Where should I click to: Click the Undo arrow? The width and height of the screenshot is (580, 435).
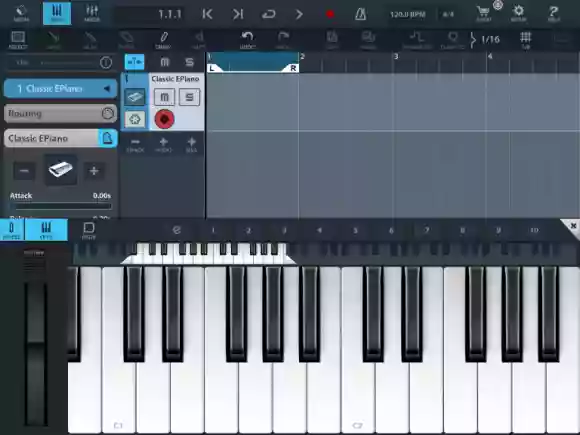(247, 40)
